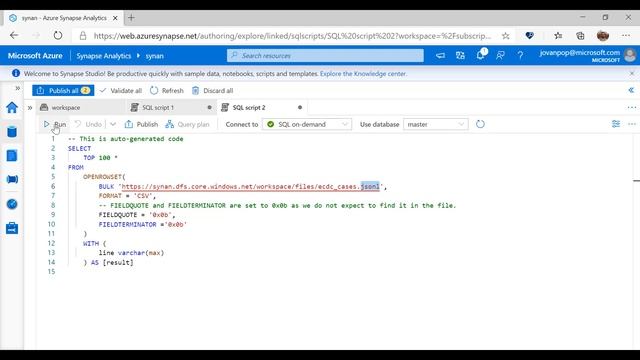Click Refresh in top toolbar
This screenshot has height=360, width=640.
click(x=167, y=91)
